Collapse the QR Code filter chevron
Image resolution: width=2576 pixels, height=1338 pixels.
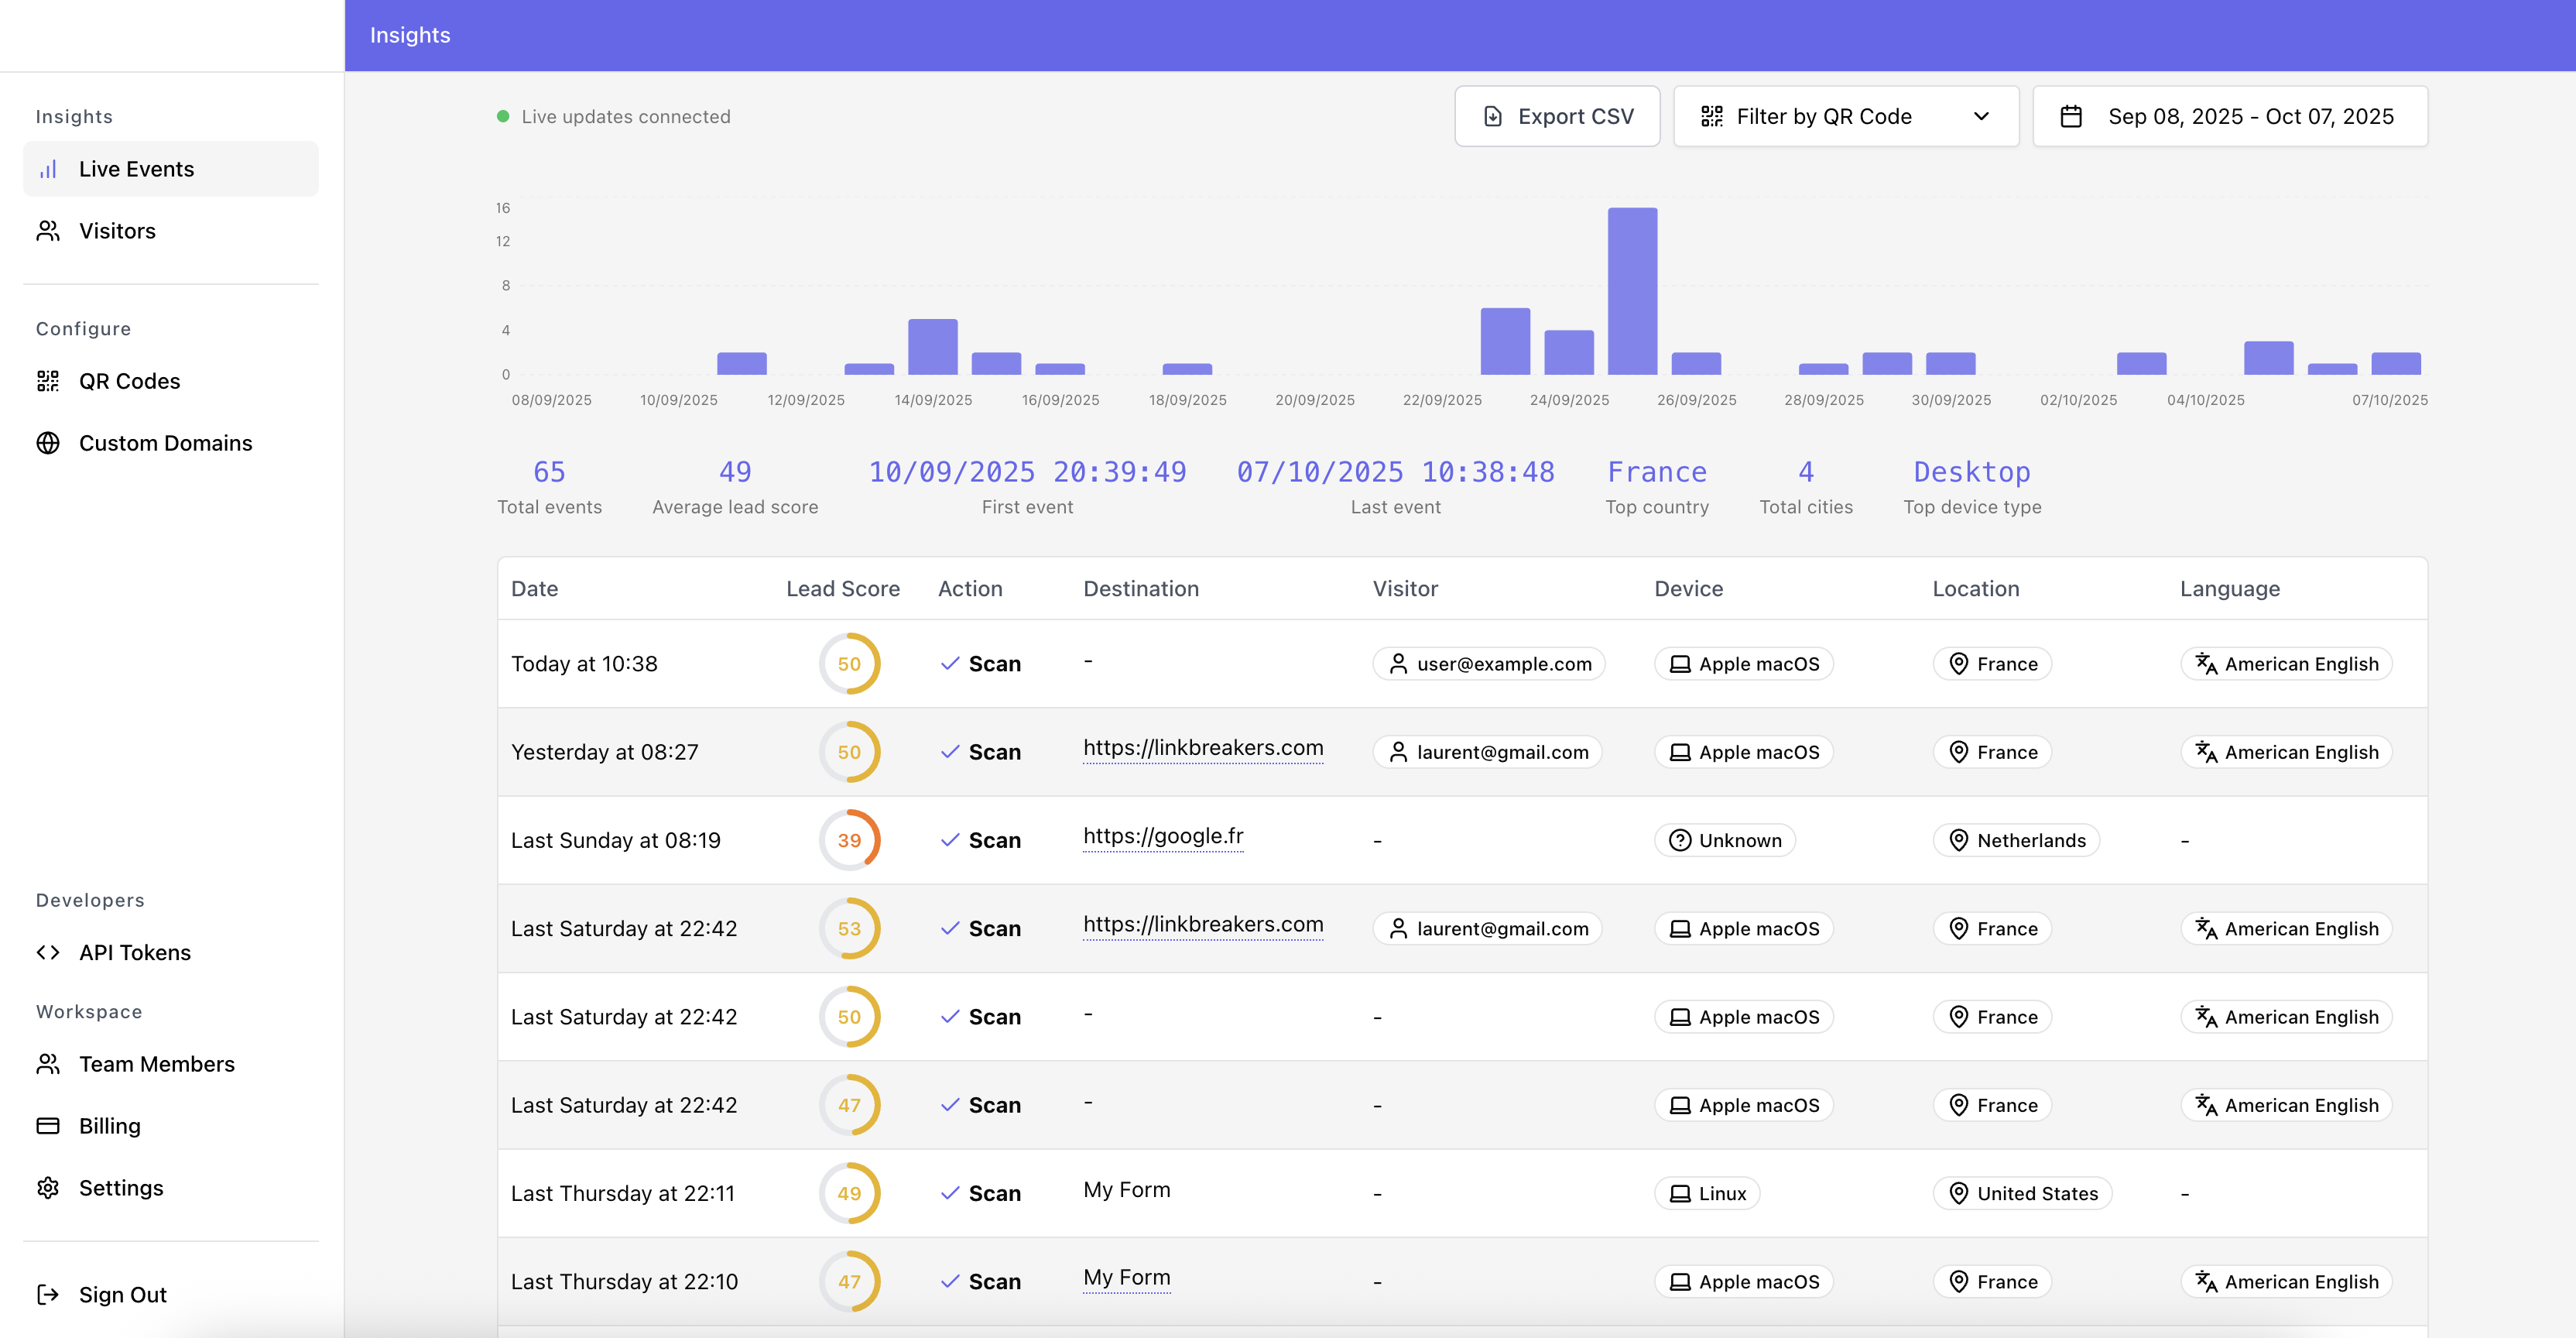(x=1981, y=116)
